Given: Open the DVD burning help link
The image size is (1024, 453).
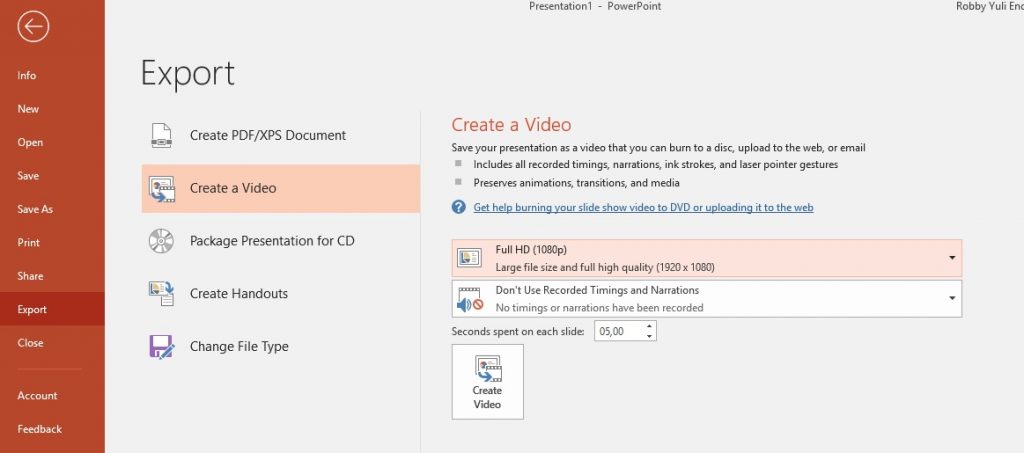Looking at the screenshot, I should point(643,208).
